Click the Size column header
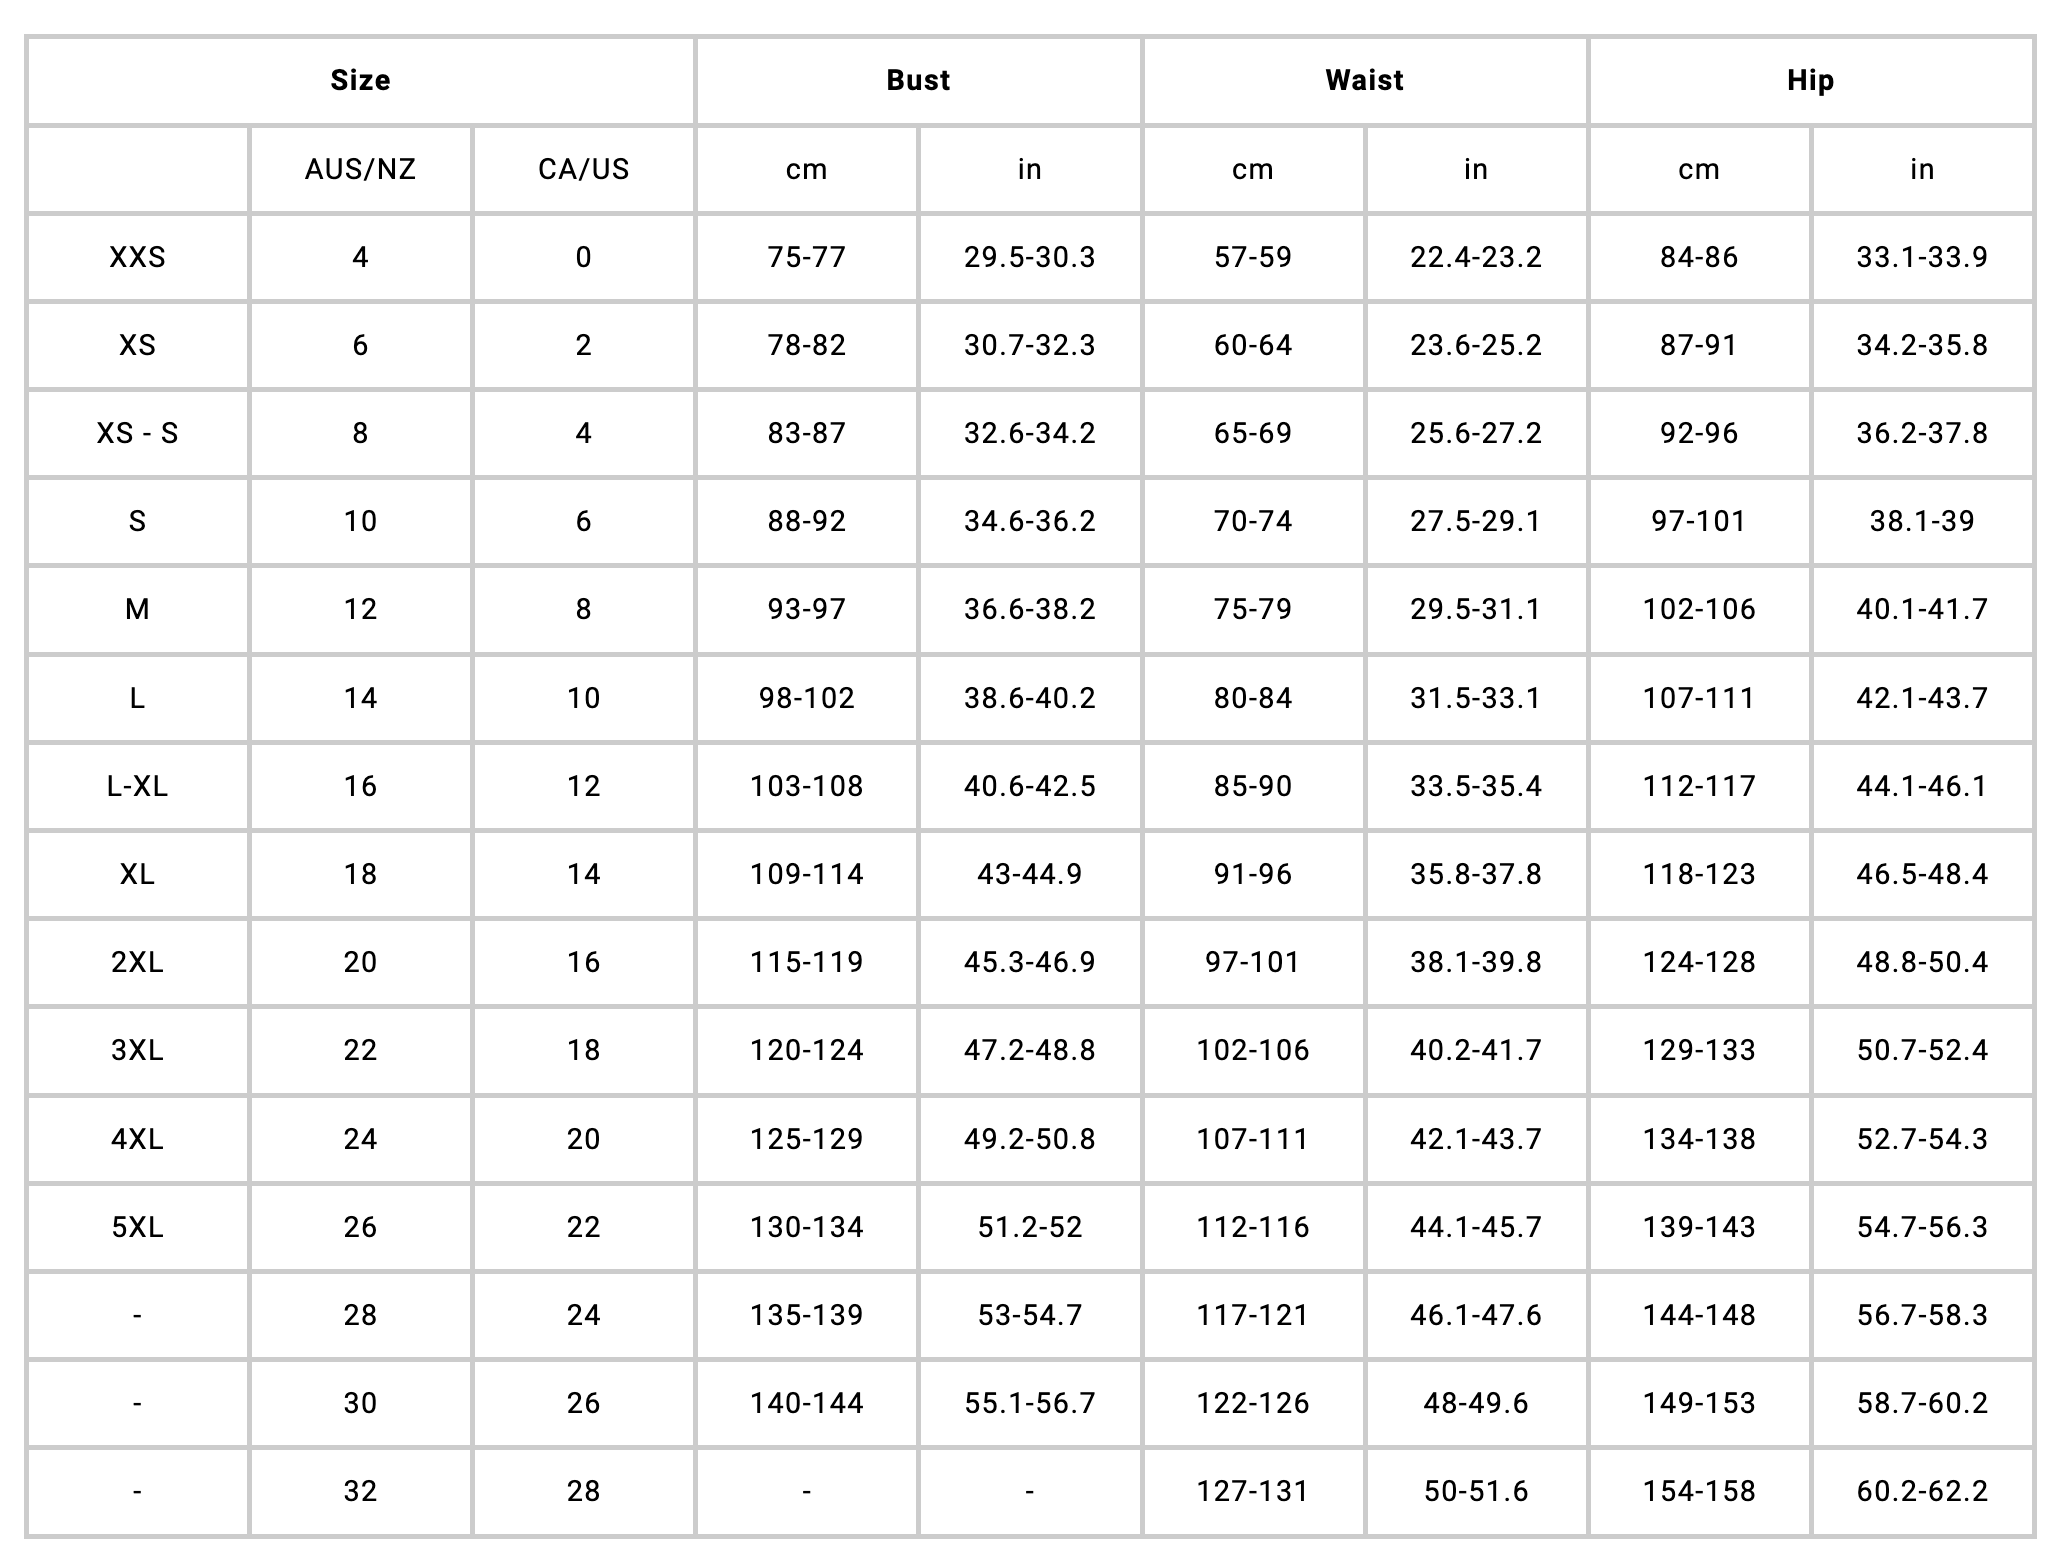The width and height of the screenshot is (2062, 1560). 360,80
